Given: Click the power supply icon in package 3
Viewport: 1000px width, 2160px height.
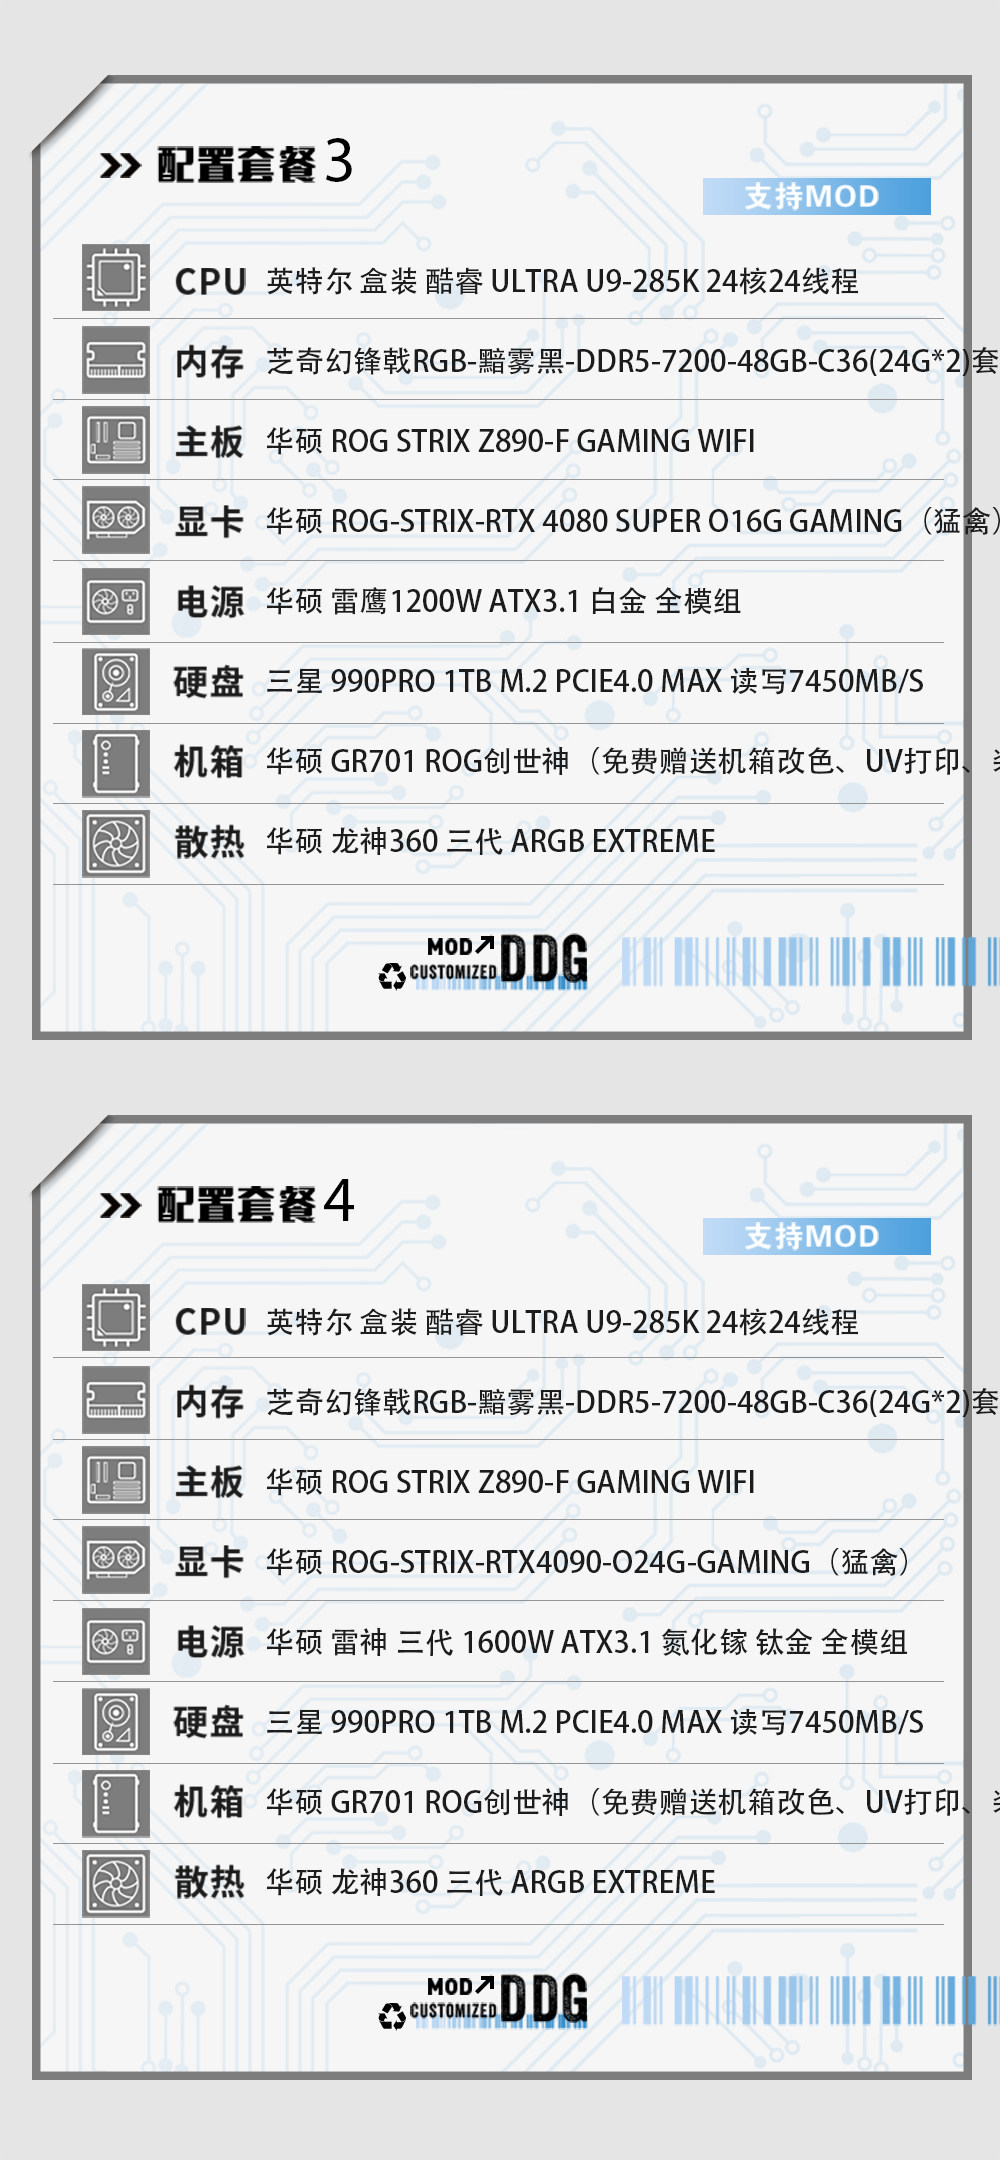Looking at the screenshot, I should point(116,601).
